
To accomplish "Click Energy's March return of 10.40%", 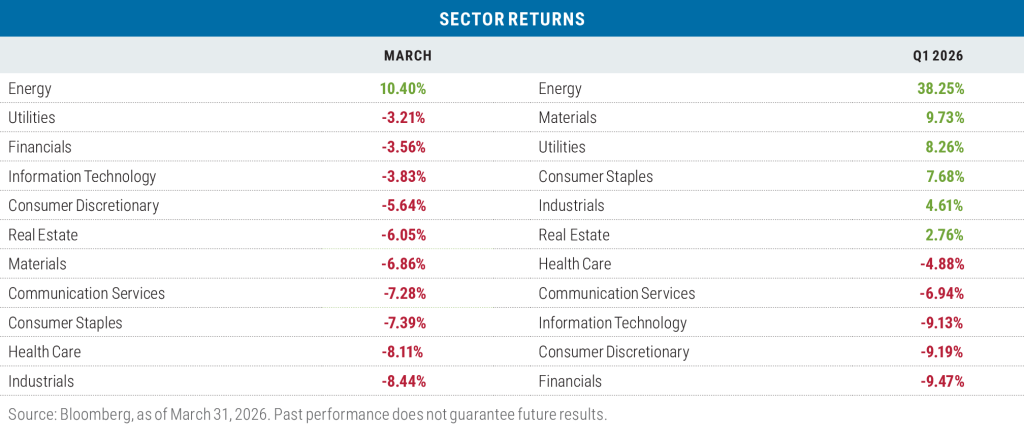I will tap(403, 89).
